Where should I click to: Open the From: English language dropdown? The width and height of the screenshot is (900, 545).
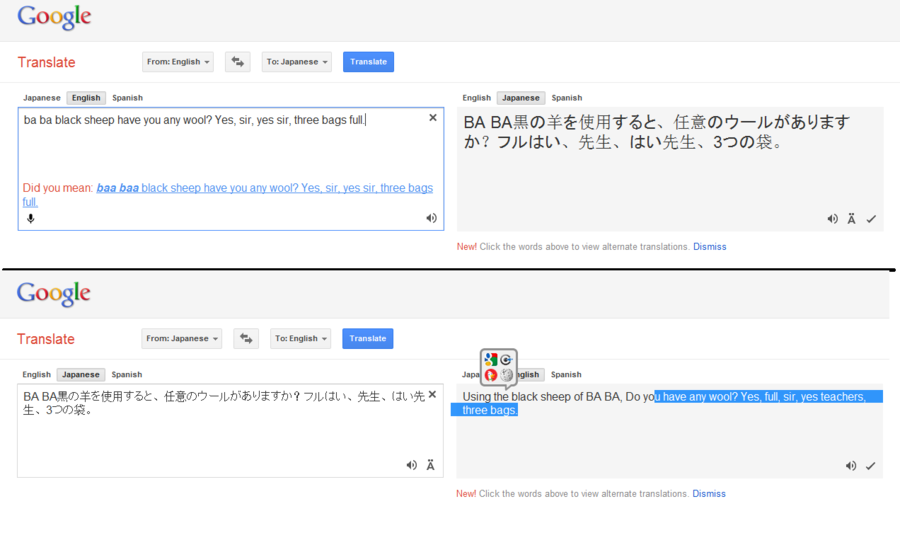[x=178, y=62]
